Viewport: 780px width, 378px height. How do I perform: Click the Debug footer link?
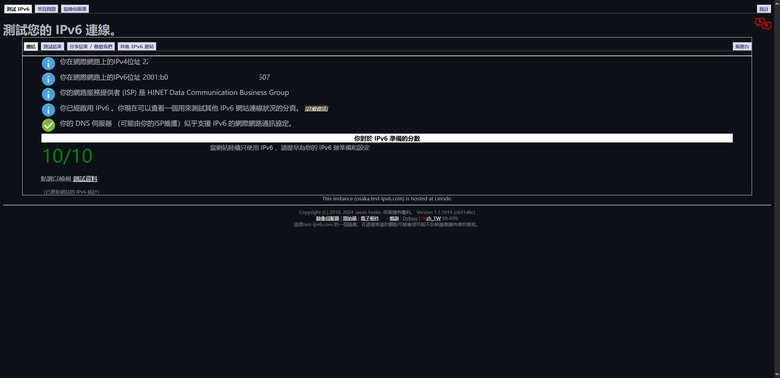click(x=410, y=218)
